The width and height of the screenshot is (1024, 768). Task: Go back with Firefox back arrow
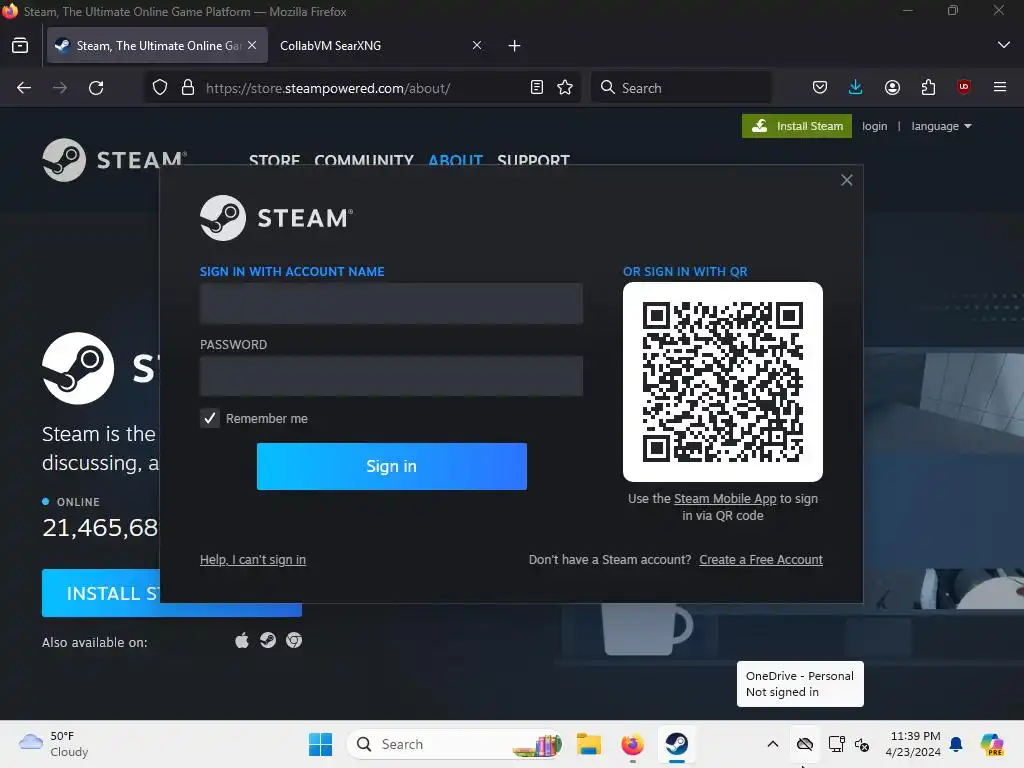[24, 88]
